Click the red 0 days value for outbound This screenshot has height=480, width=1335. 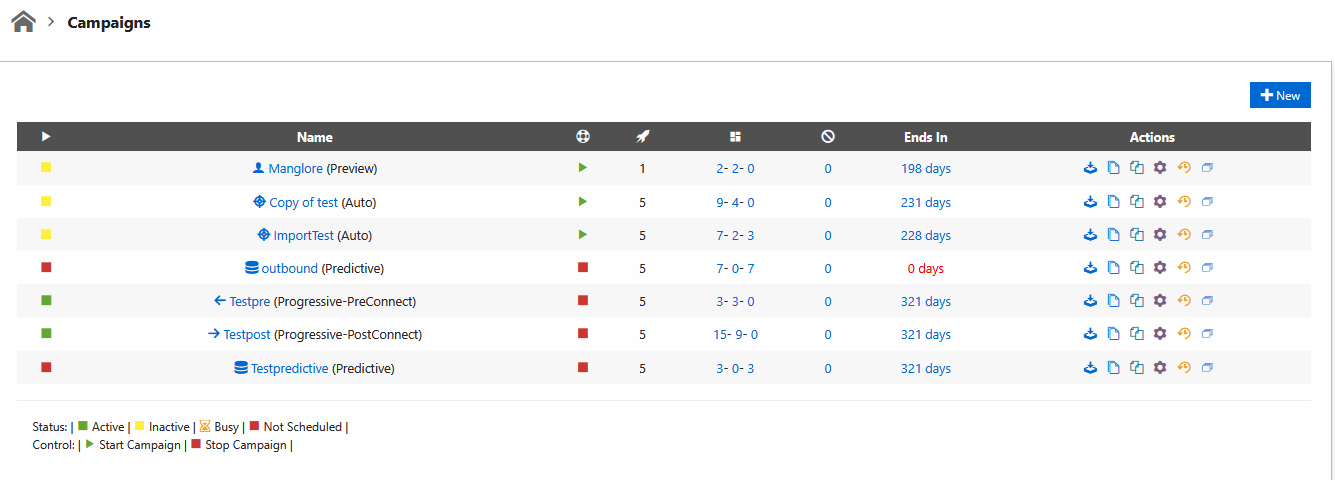coord(926,269)
